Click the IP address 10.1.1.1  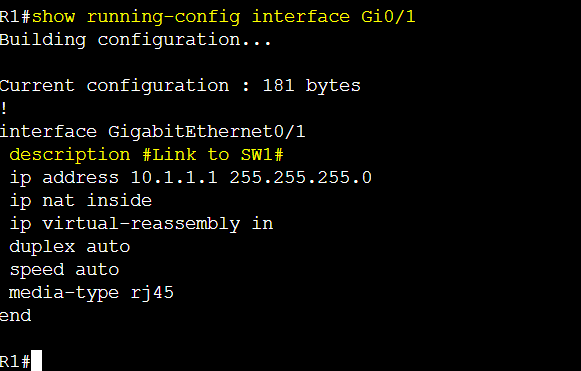click(x=174, y=178)
